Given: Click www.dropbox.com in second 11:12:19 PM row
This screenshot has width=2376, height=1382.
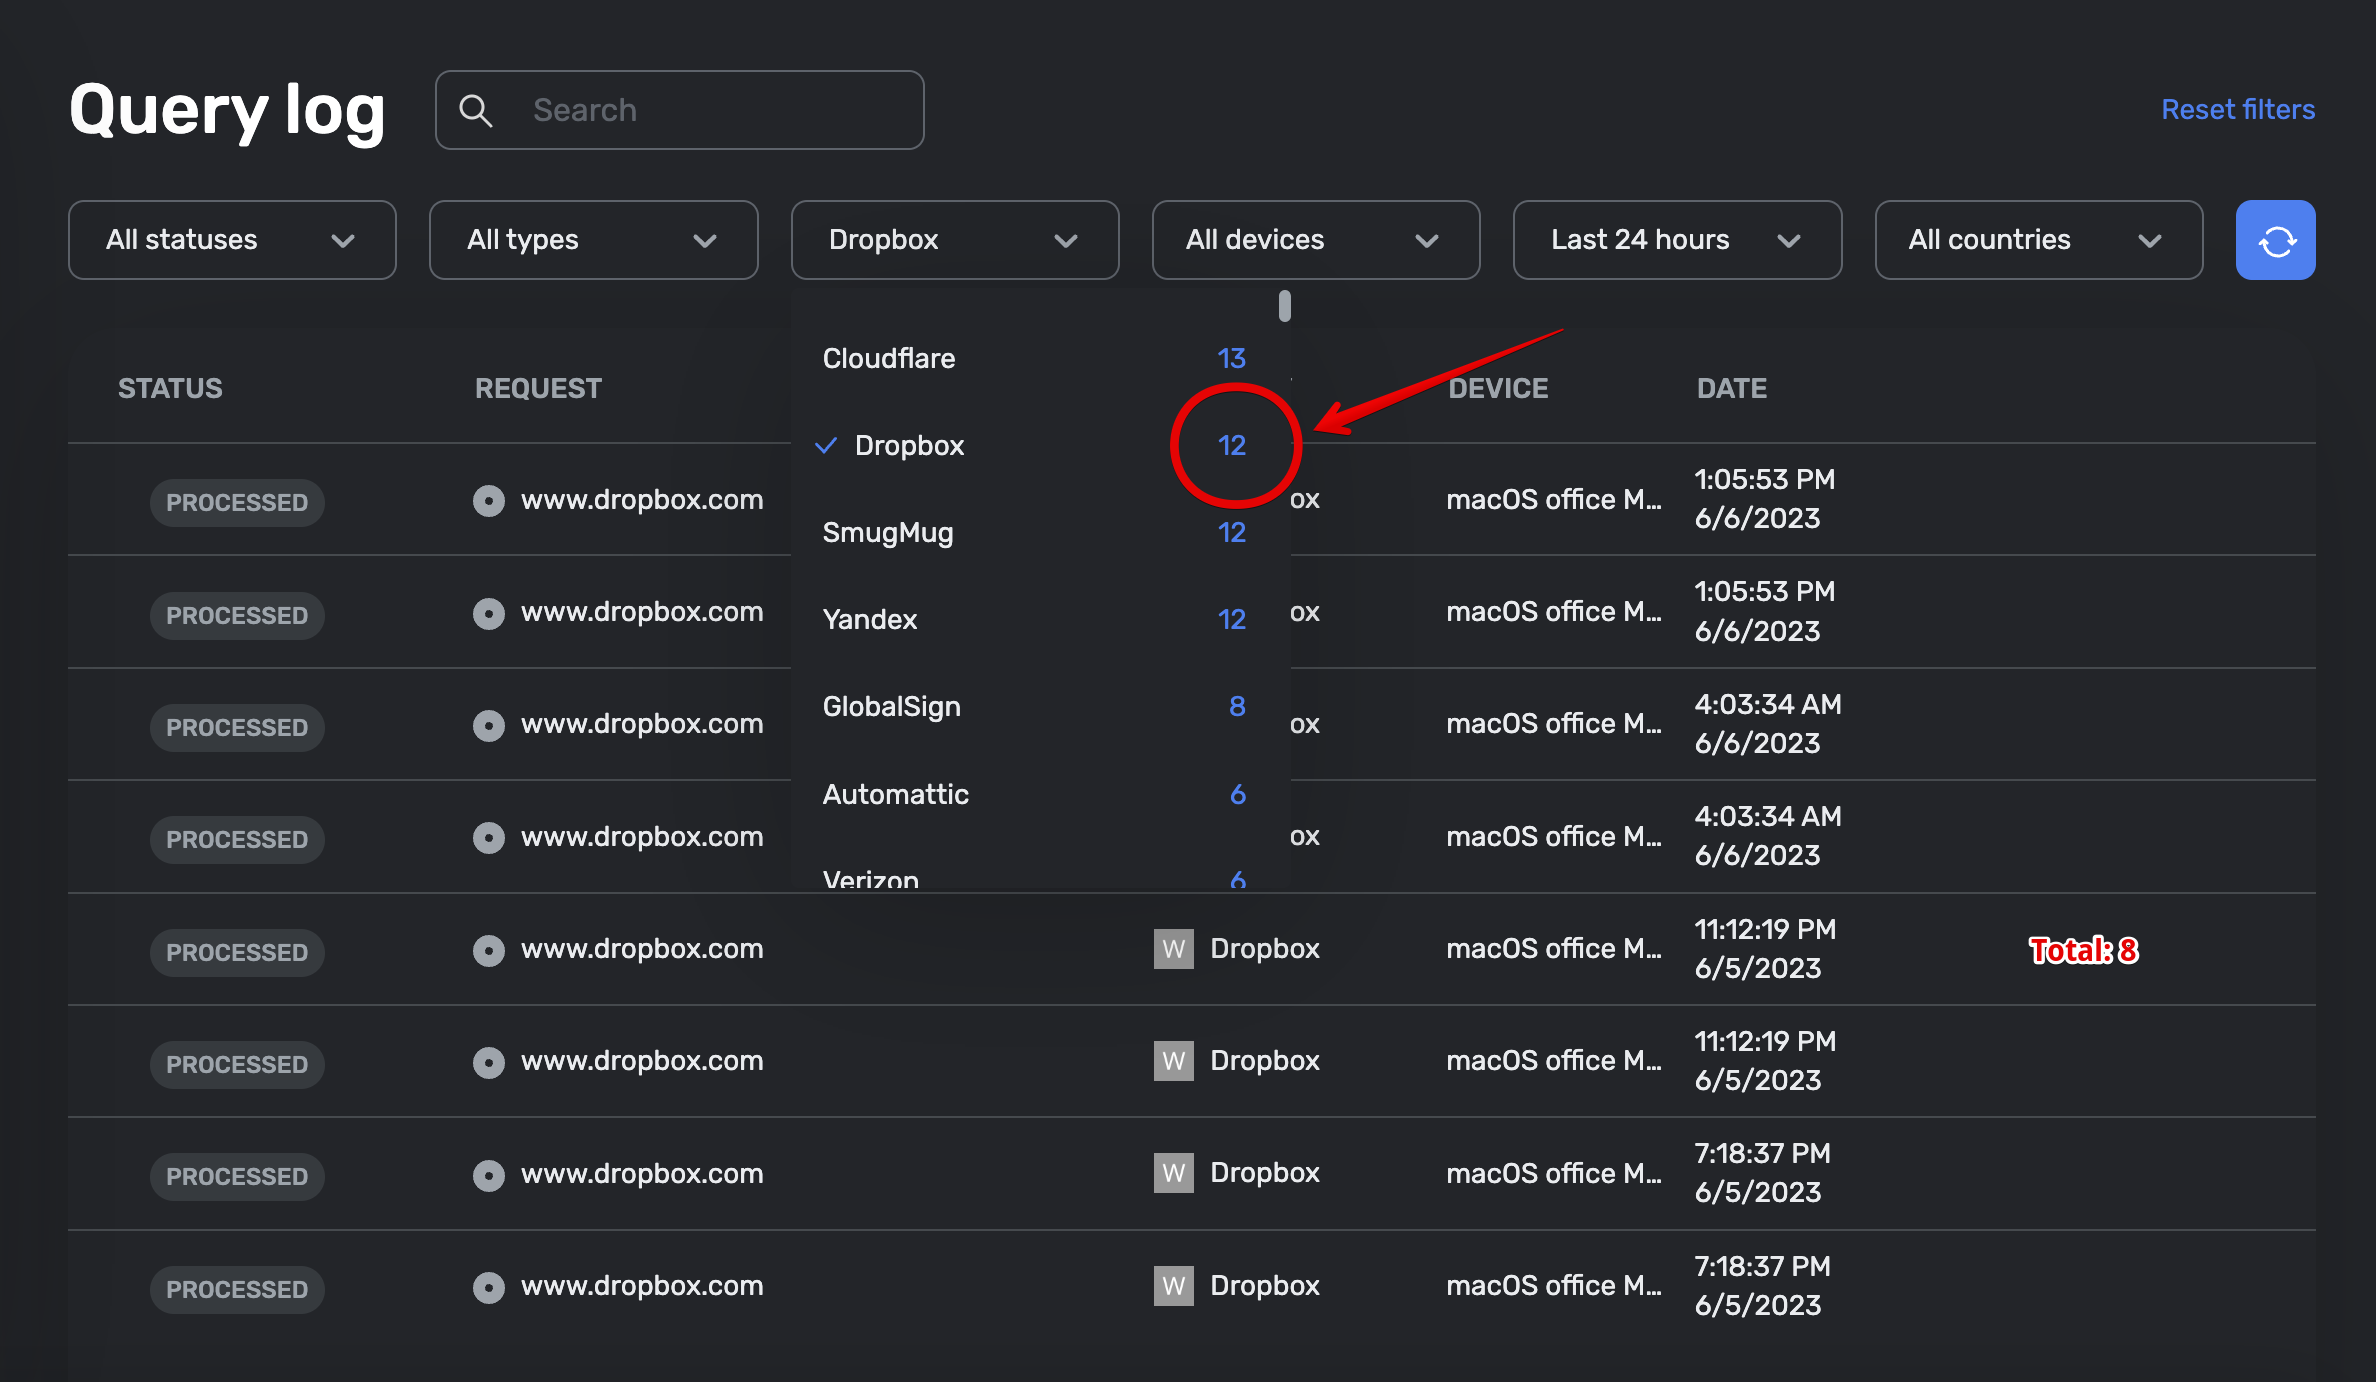Looking at the screenshot, I should [642, 1061].
